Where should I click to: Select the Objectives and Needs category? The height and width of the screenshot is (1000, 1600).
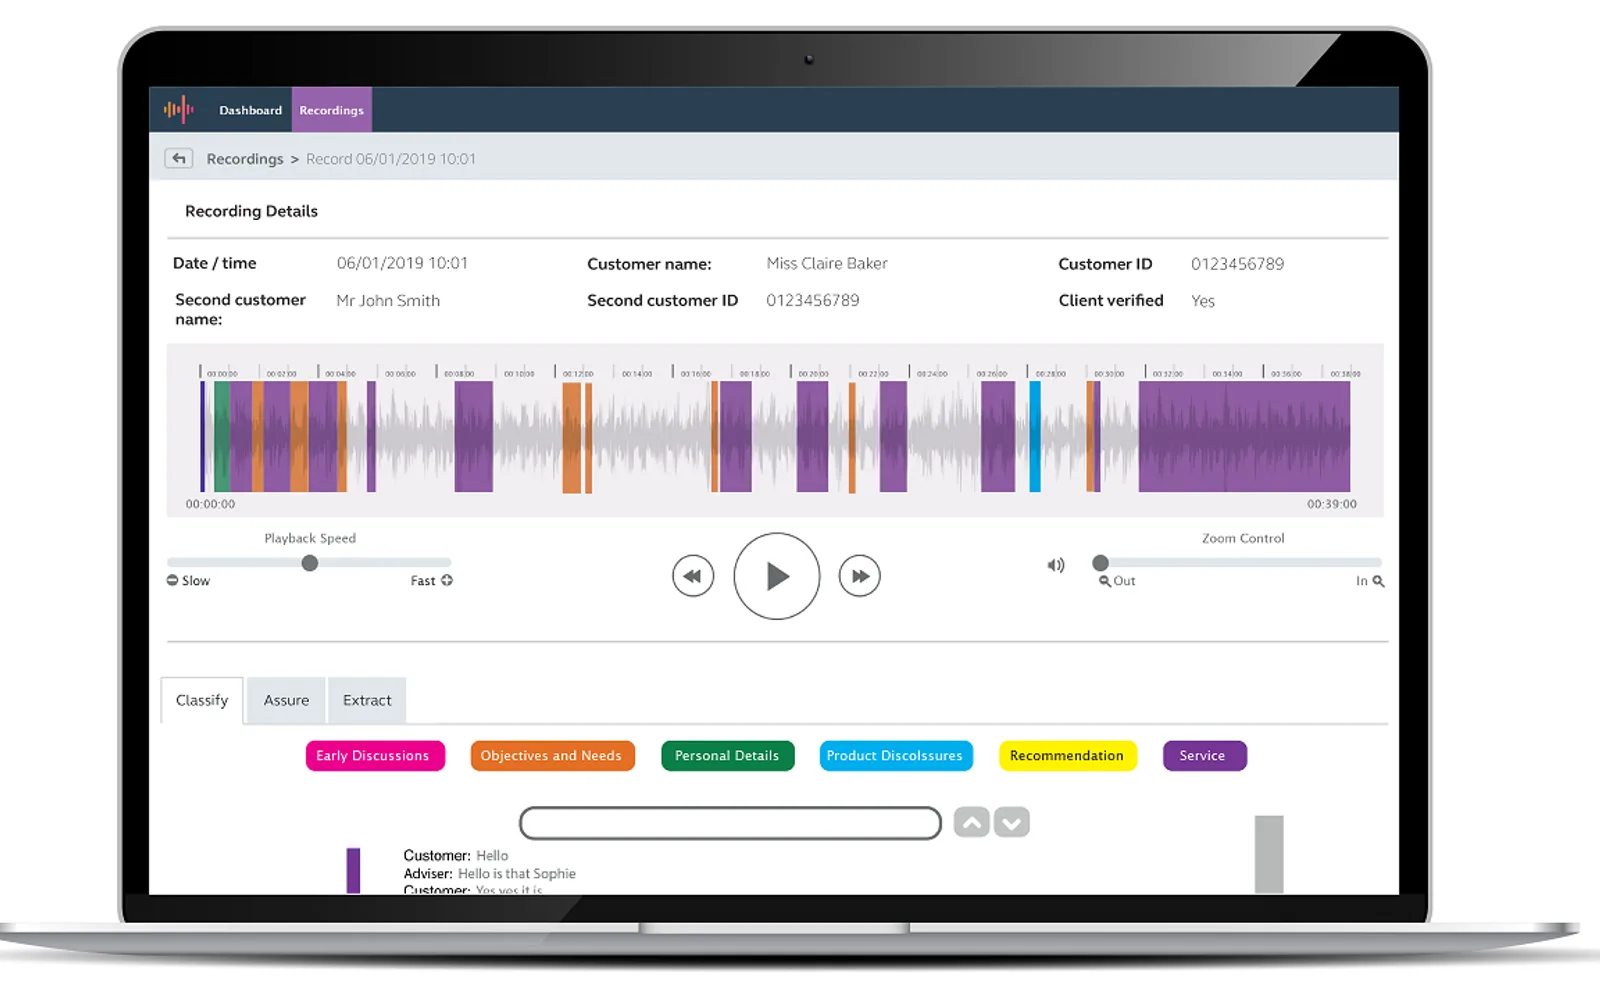pos(551,756)
